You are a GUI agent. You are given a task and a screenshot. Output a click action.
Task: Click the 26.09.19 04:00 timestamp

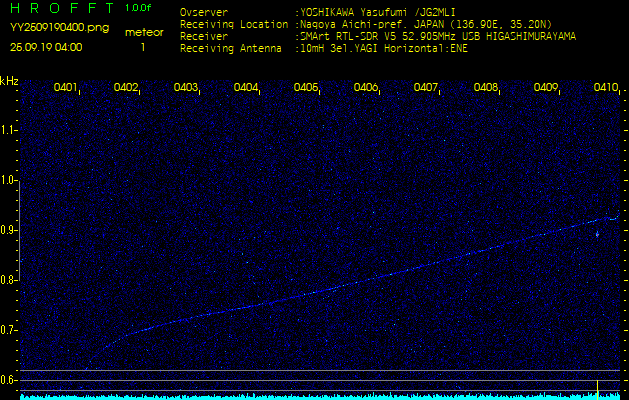tap(46, 47)
